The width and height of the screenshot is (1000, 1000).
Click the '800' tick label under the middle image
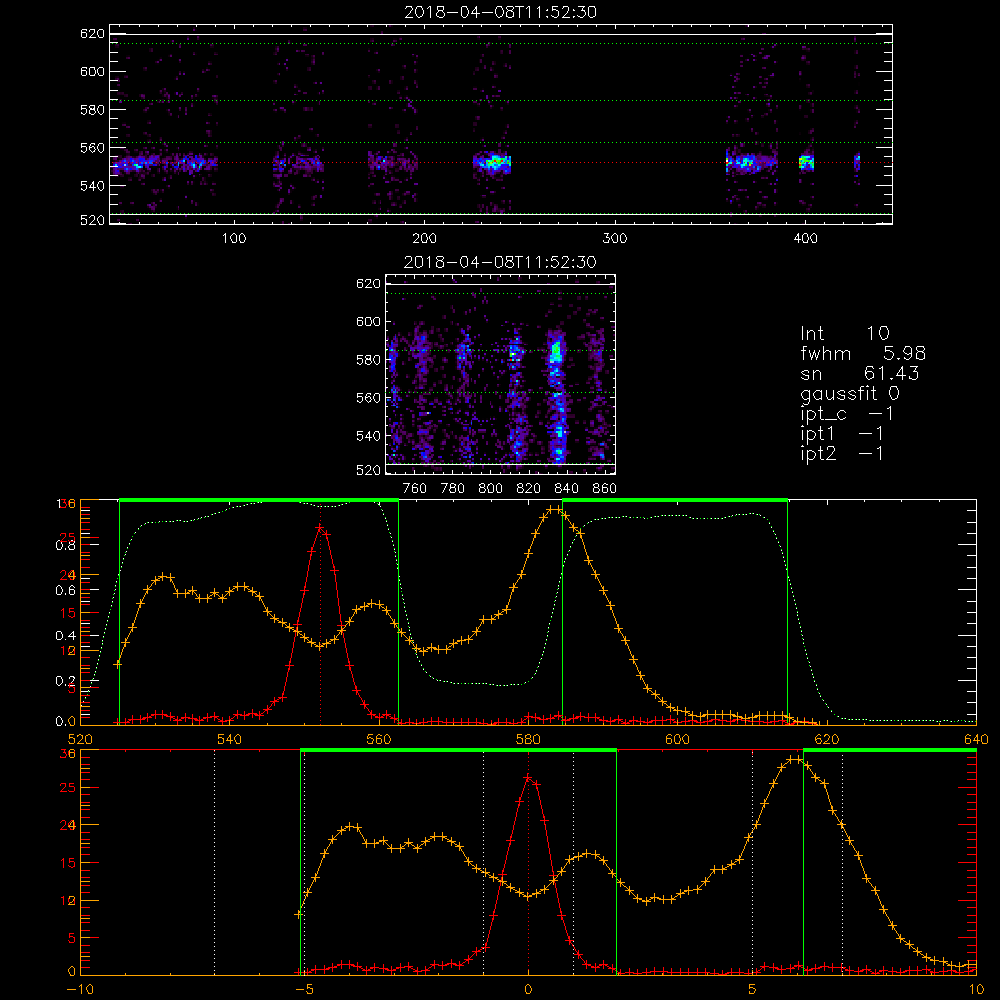(490, 489)
